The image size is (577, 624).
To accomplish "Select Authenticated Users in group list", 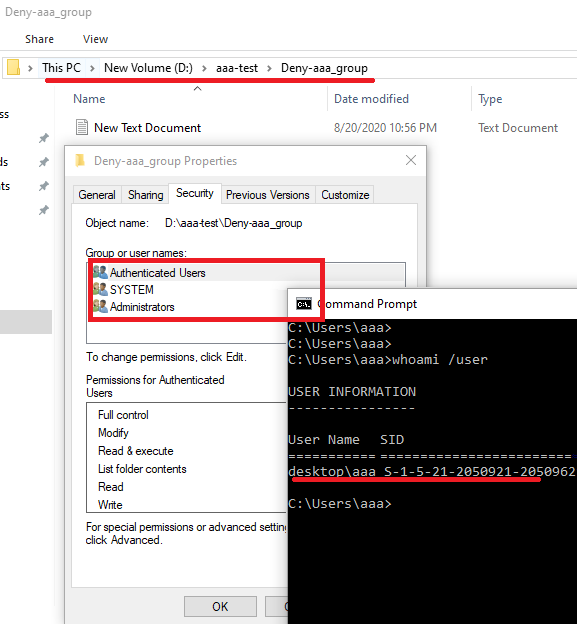I will (158, 273).
